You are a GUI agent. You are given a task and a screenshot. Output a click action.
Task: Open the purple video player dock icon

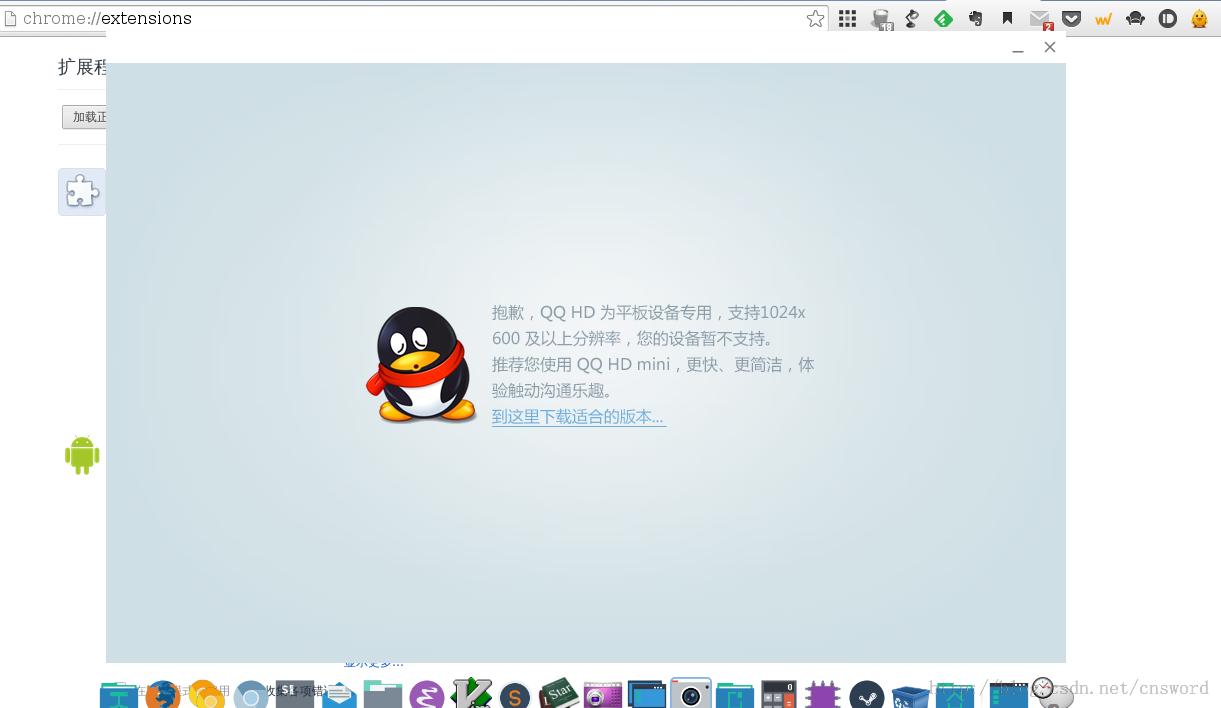603,695
